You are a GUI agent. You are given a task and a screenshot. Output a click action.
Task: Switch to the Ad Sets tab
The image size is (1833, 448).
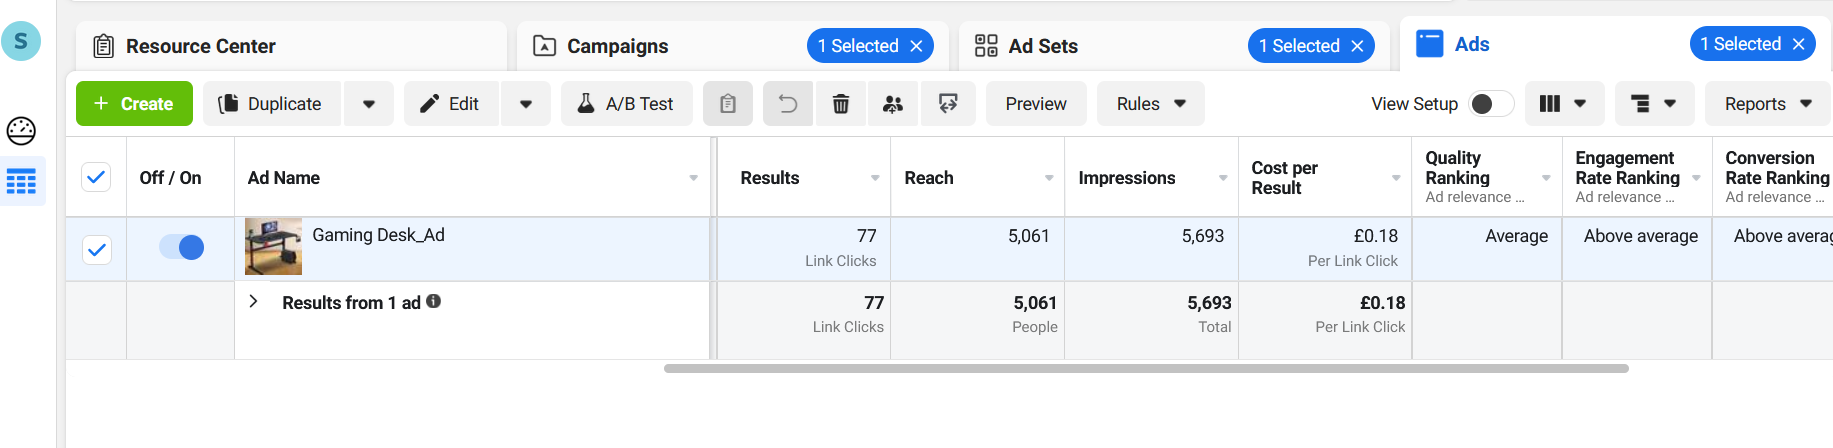click(1043, 46)
